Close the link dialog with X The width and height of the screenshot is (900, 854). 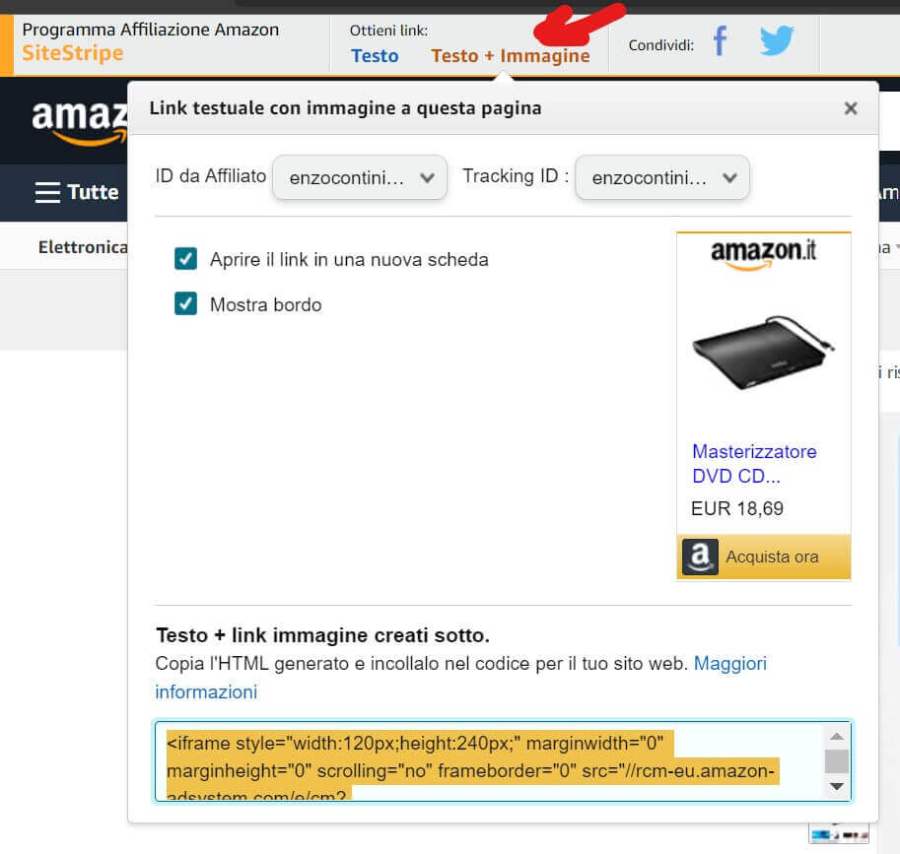point(851,108)
